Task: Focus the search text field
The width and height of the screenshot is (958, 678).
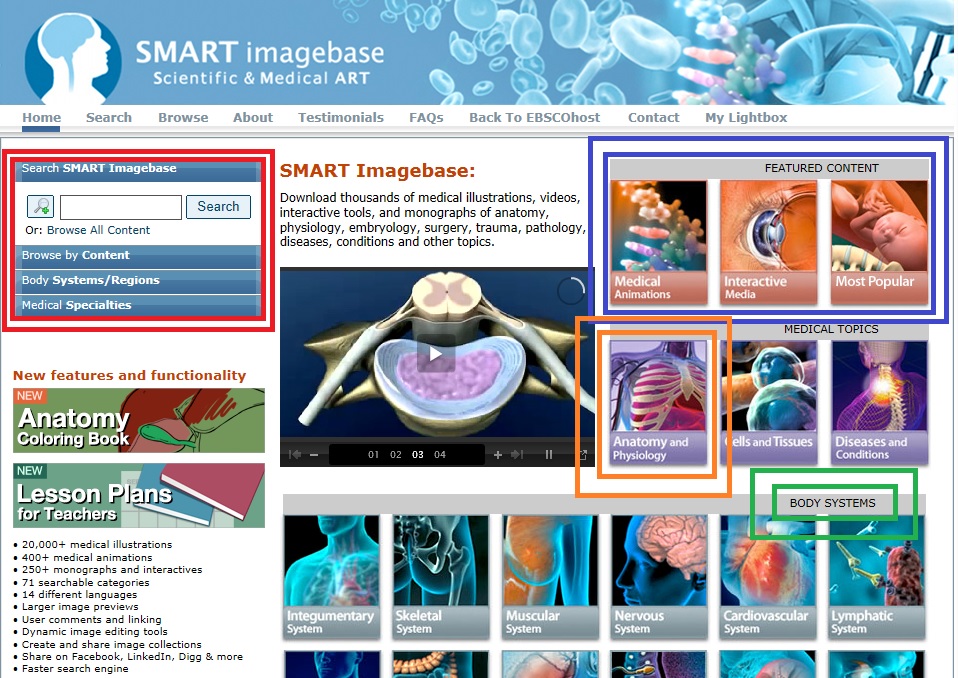Action: (x=121, y=207)
